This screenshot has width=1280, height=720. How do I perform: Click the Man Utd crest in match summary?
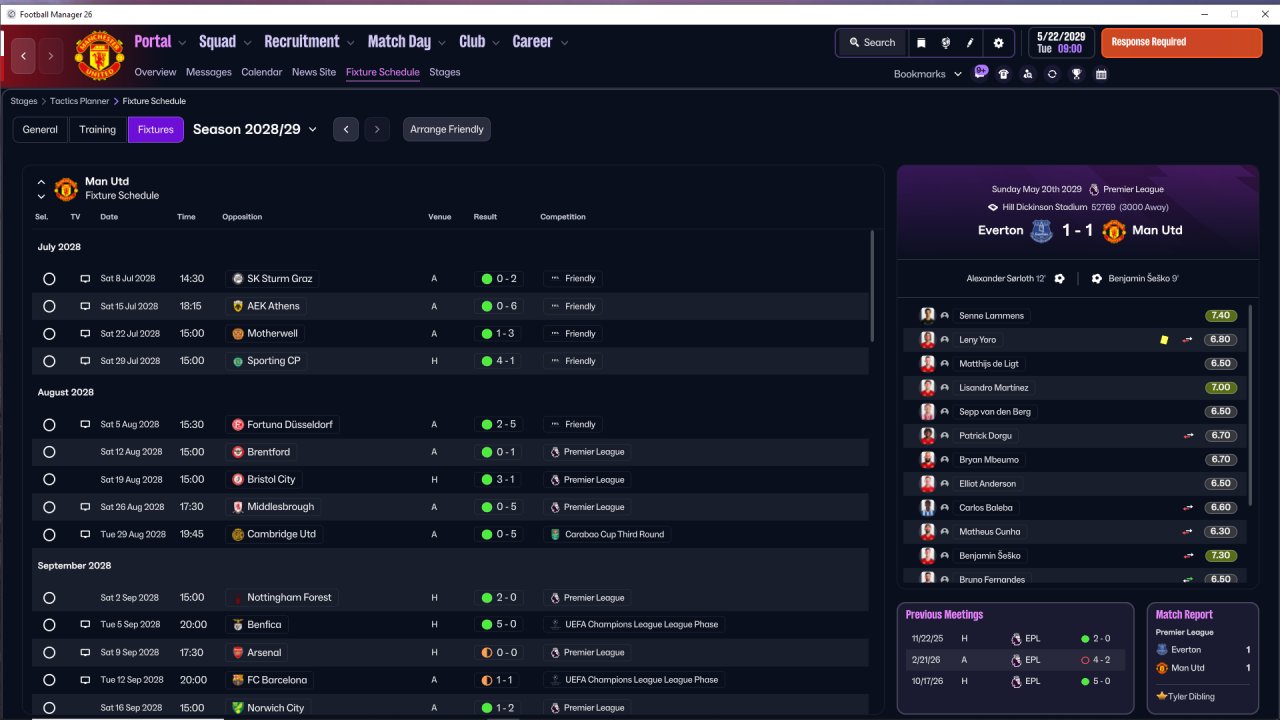1114,230
